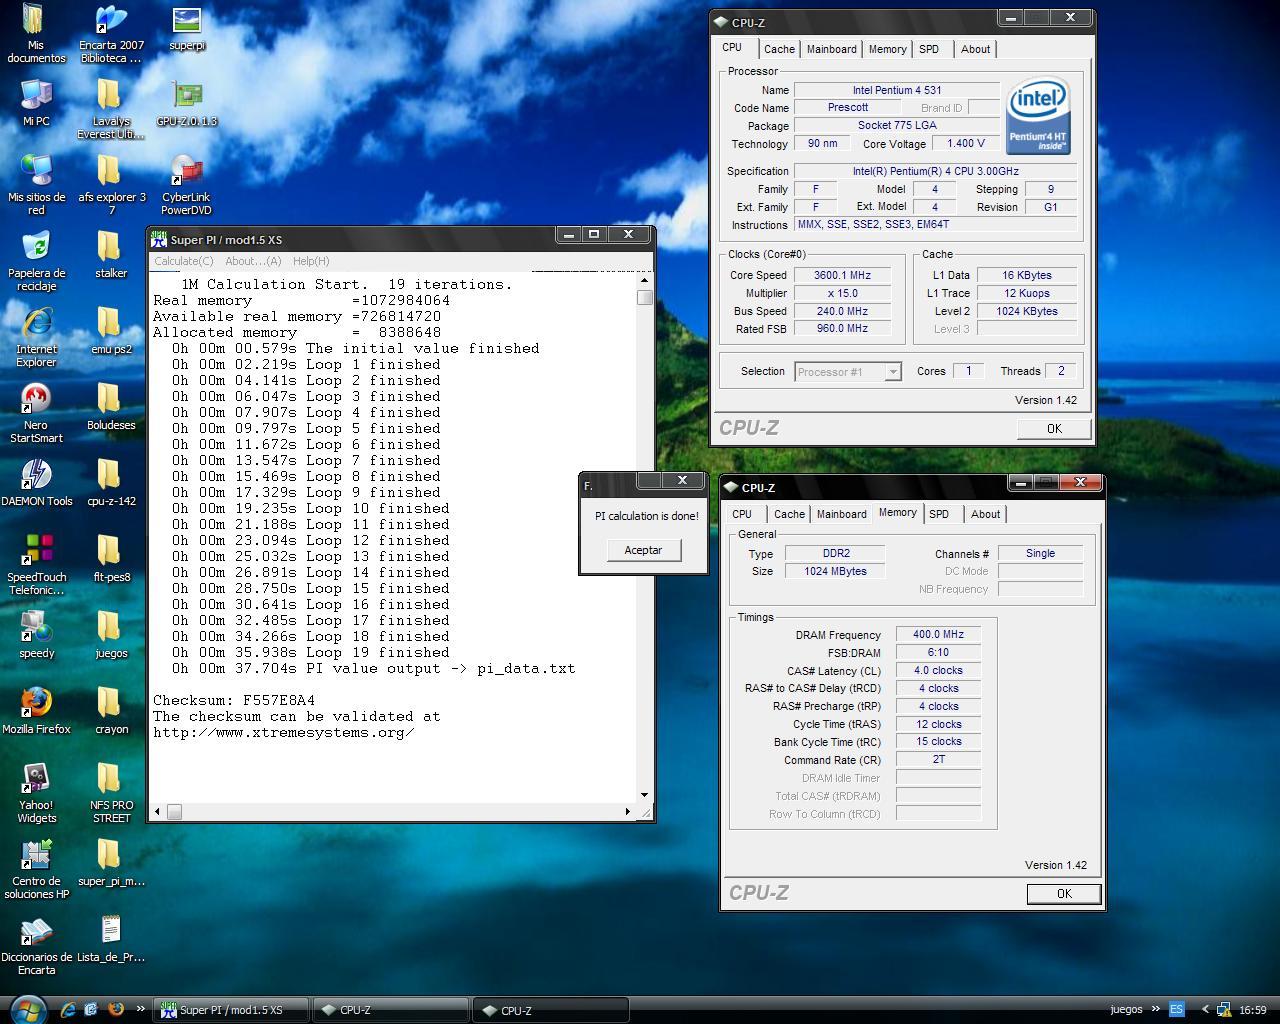The width and height of the screenshot is (1280, 1024).
Task: Launch GPU-Z 0.1.3 desktop icon
Action: [187, 103]
